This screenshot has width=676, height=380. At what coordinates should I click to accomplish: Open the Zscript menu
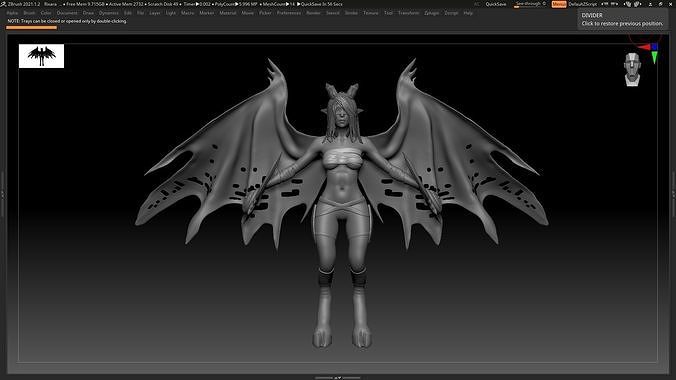451,13
